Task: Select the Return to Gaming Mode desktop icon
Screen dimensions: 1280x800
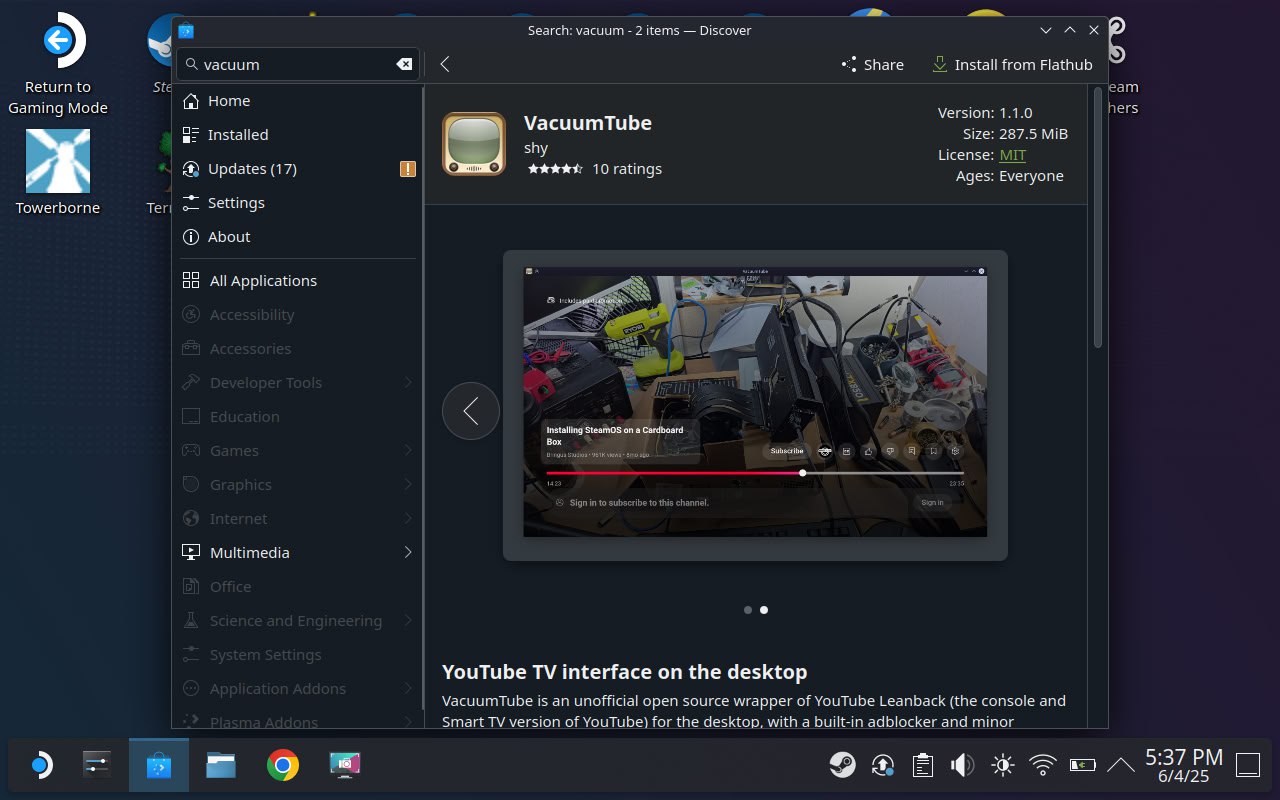Action: (x=58, y=64)
